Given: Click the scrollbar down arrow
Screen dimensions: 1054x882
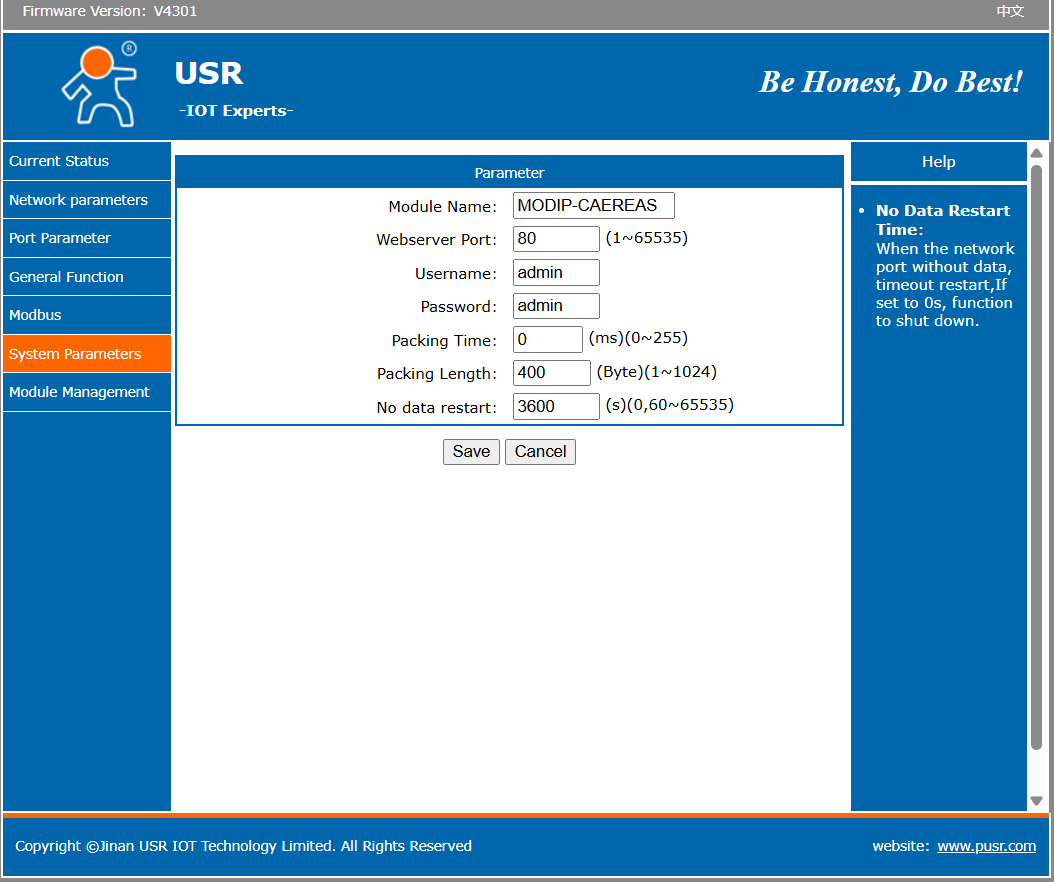Looking at the screenshot, I should click(x=1037, y=801).
